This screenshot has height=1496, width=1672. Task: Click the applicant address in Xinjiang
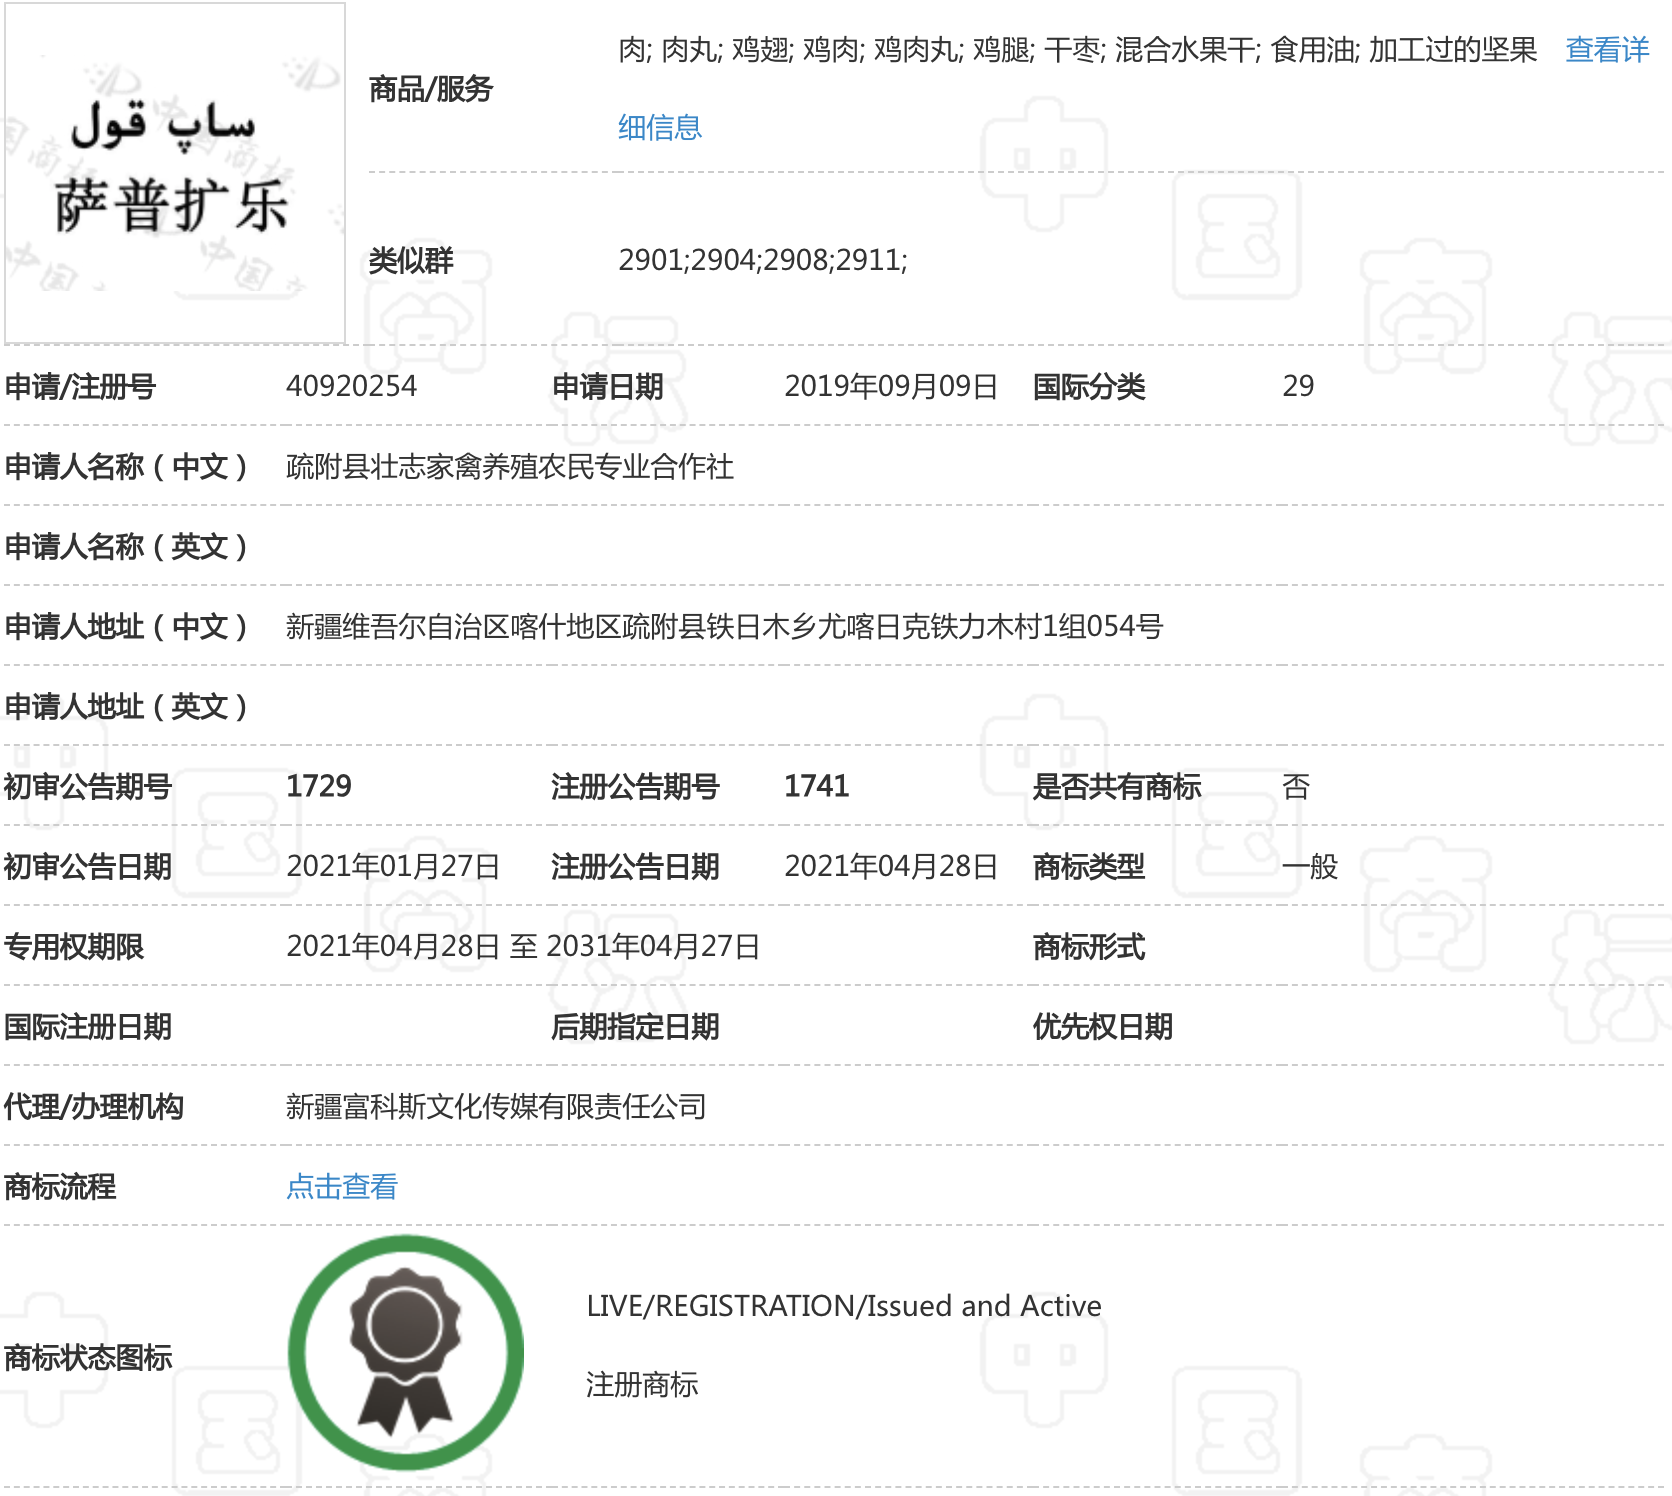(724, 627)
